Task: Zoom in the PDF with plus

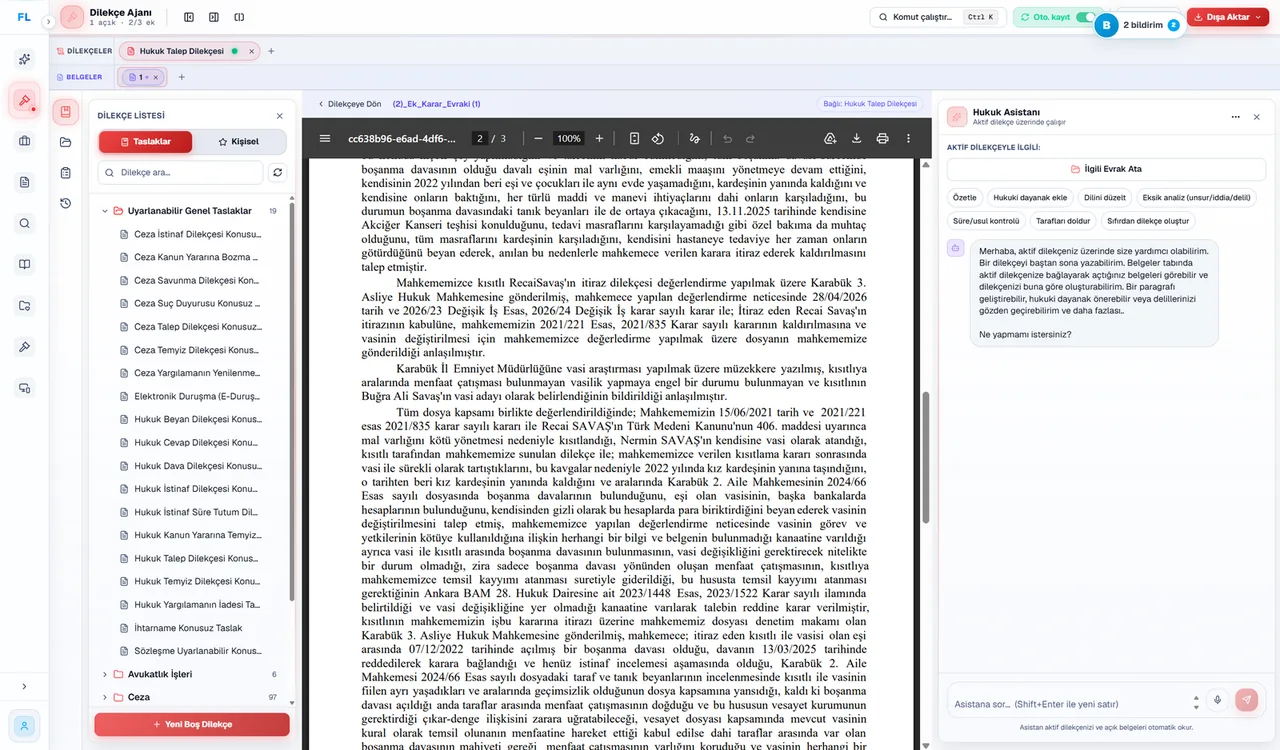Action: click(x=599, y=138)
